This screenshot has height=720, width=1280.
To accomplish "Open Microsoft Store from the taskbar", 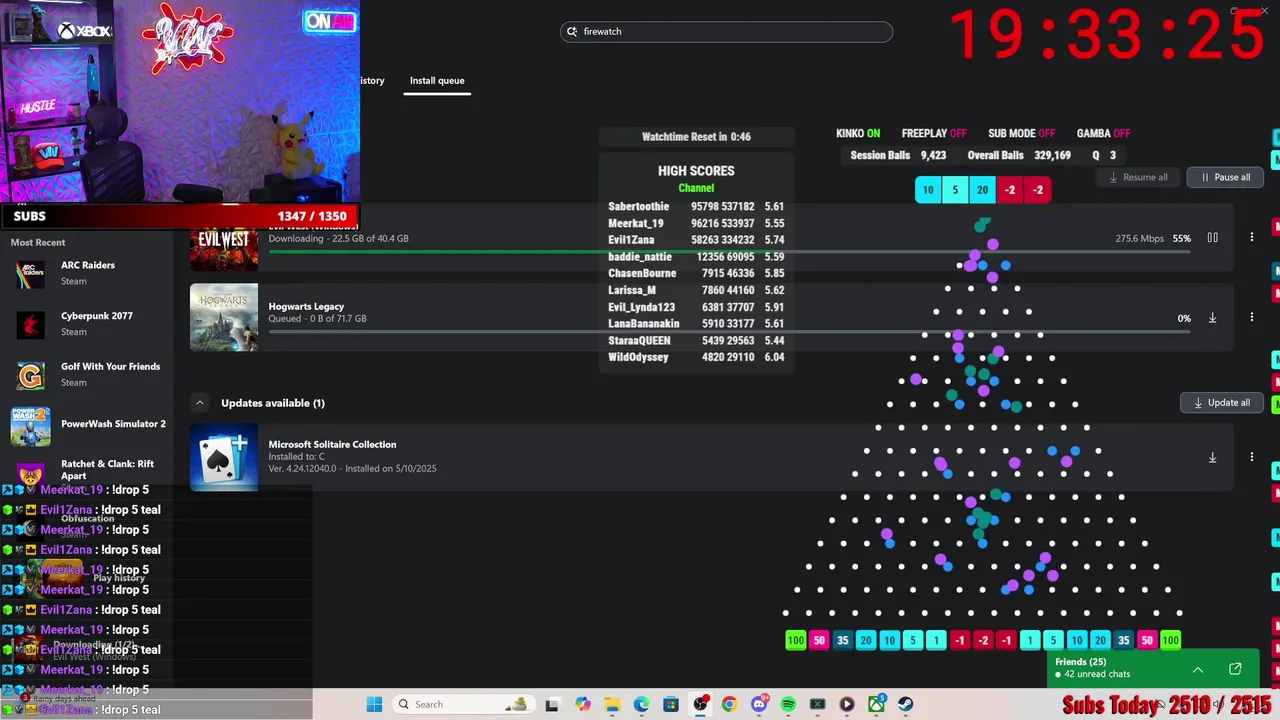I will click(x=671, y=704).
